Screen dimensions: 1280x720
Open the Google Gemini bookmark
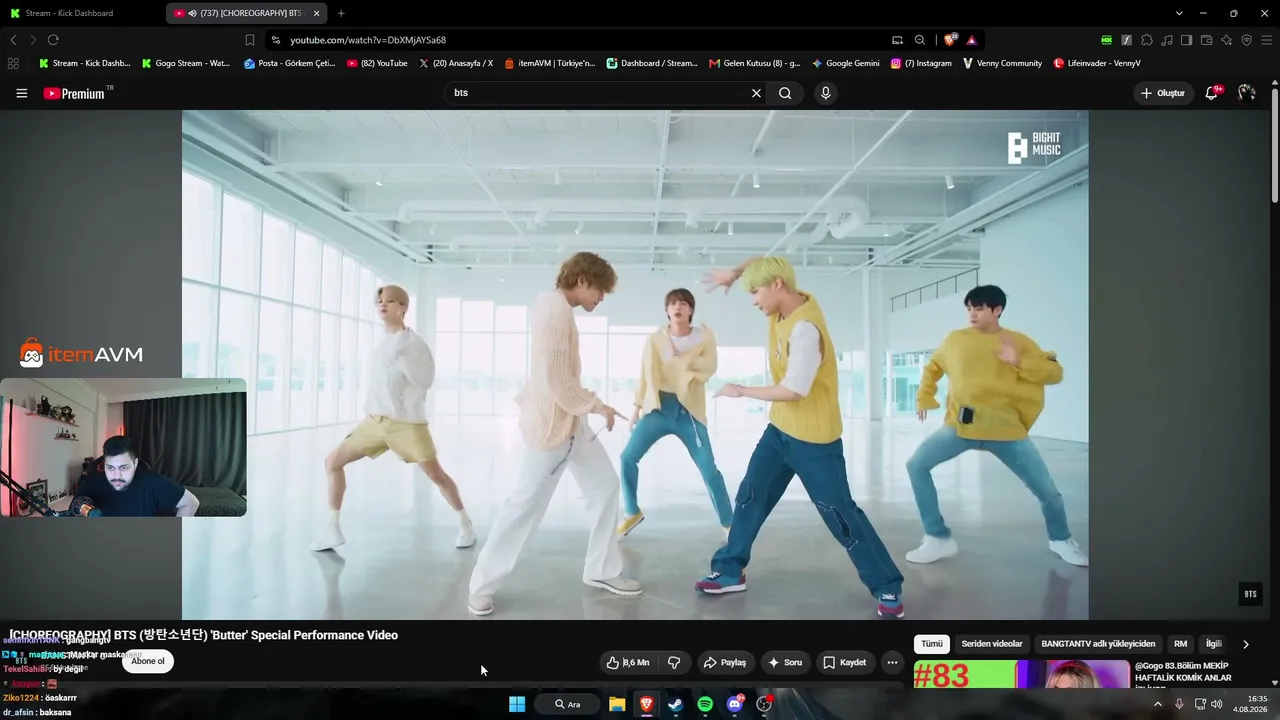point(846,63)
